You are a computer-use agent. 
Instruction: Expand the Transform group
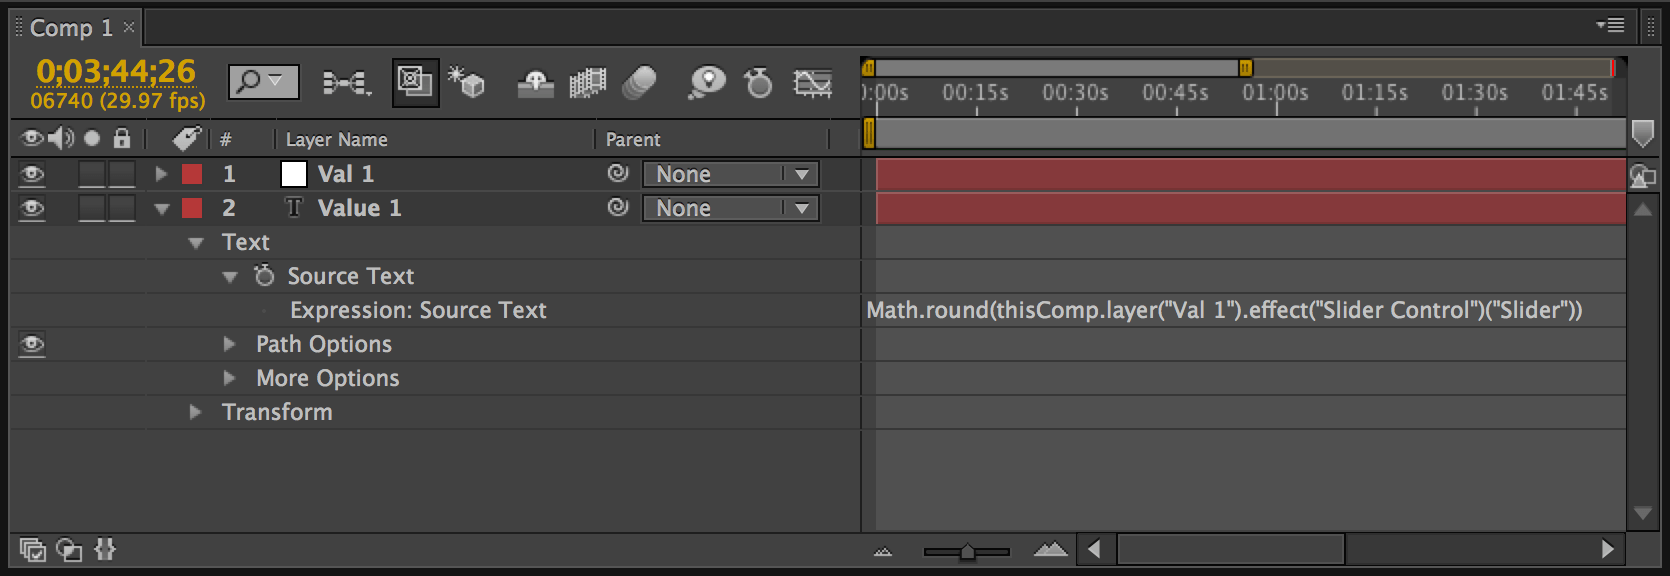coord(196,412)
